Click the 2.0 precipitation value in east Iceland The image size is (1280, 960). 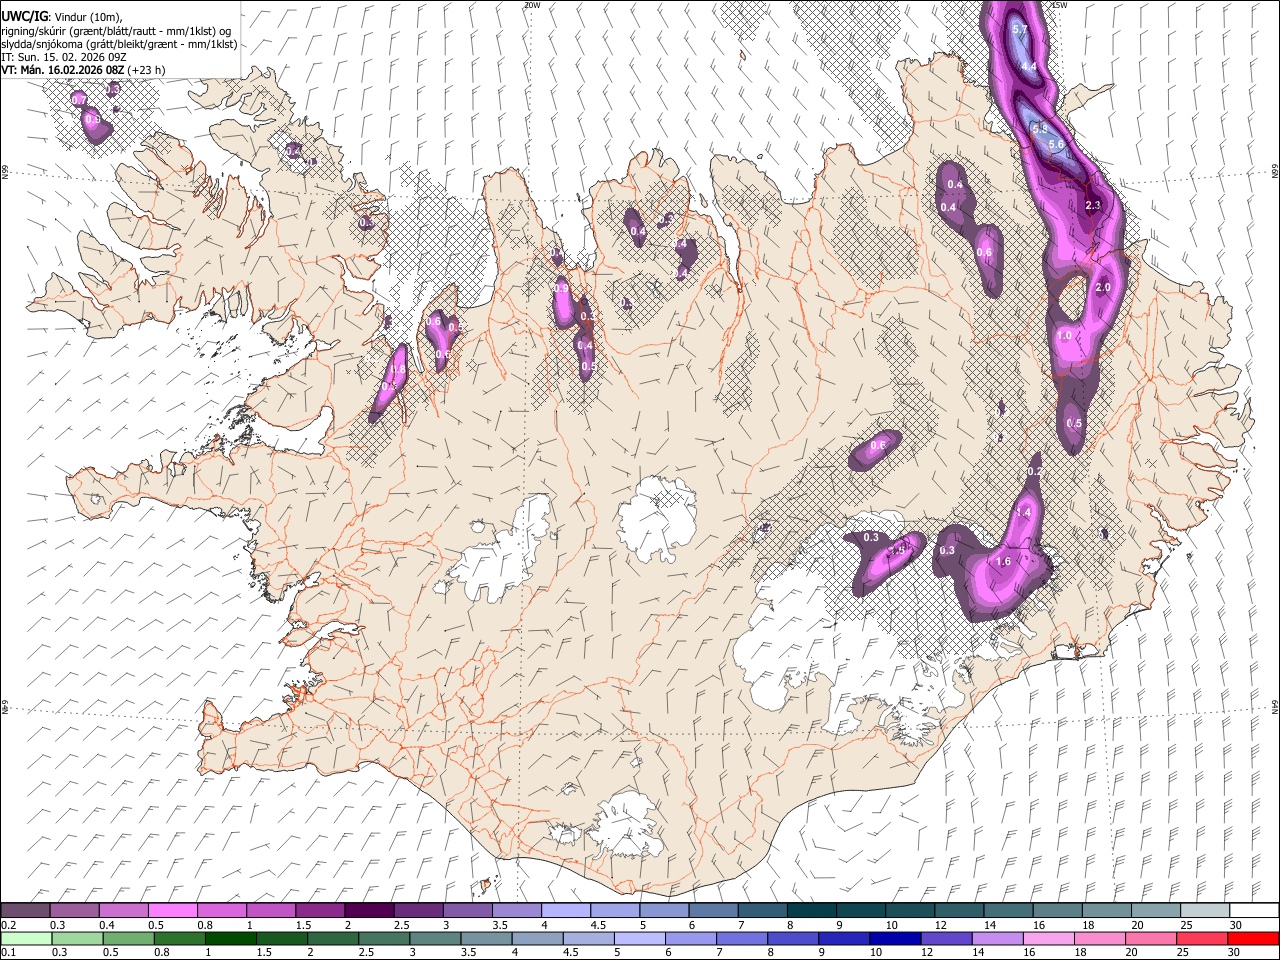click(1103, 287)
